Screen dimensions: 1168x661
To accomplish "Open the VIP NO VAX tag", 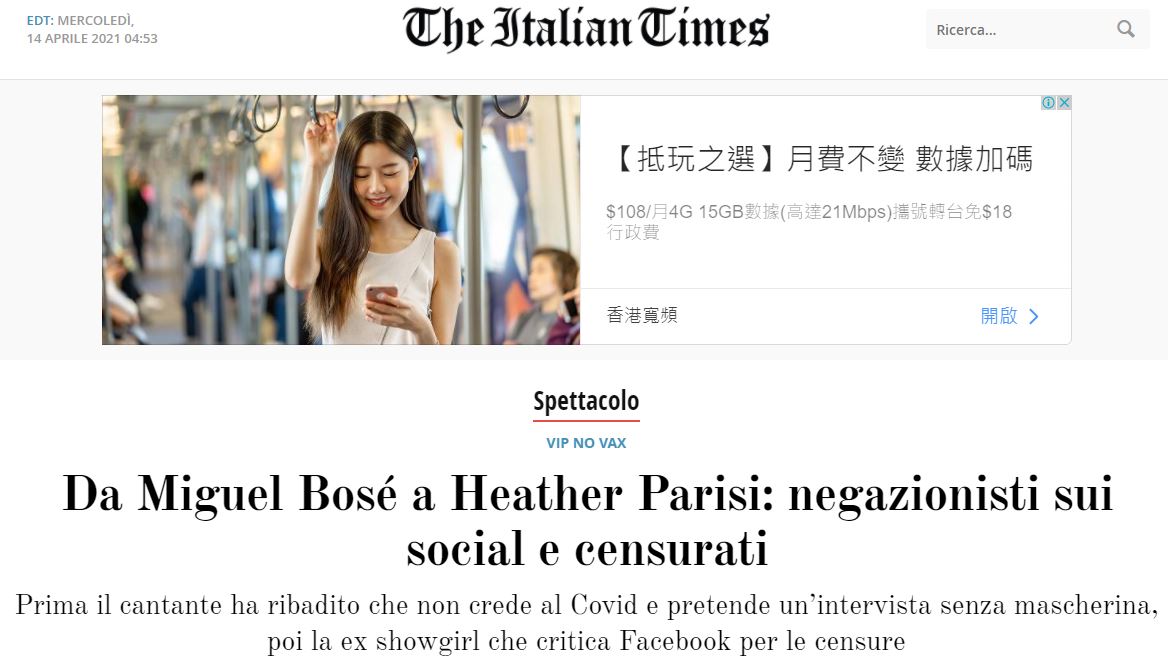I will coord(586,443).
